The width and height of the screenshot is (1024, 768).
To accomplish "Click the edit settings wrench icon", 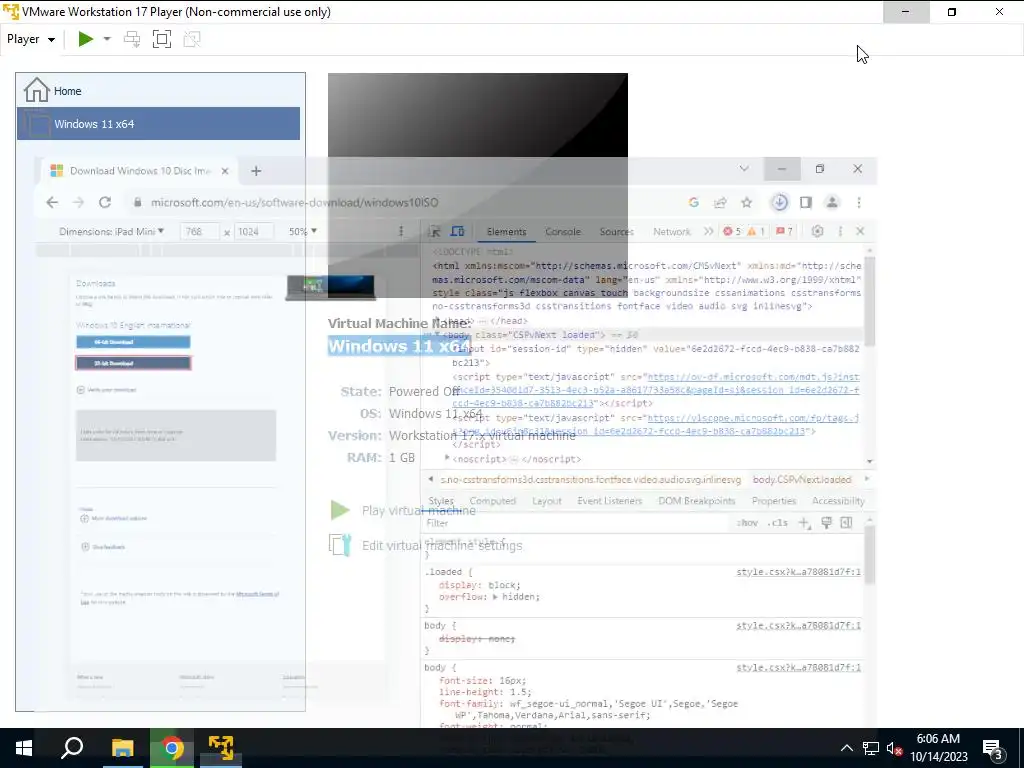I will click(340, 545).
